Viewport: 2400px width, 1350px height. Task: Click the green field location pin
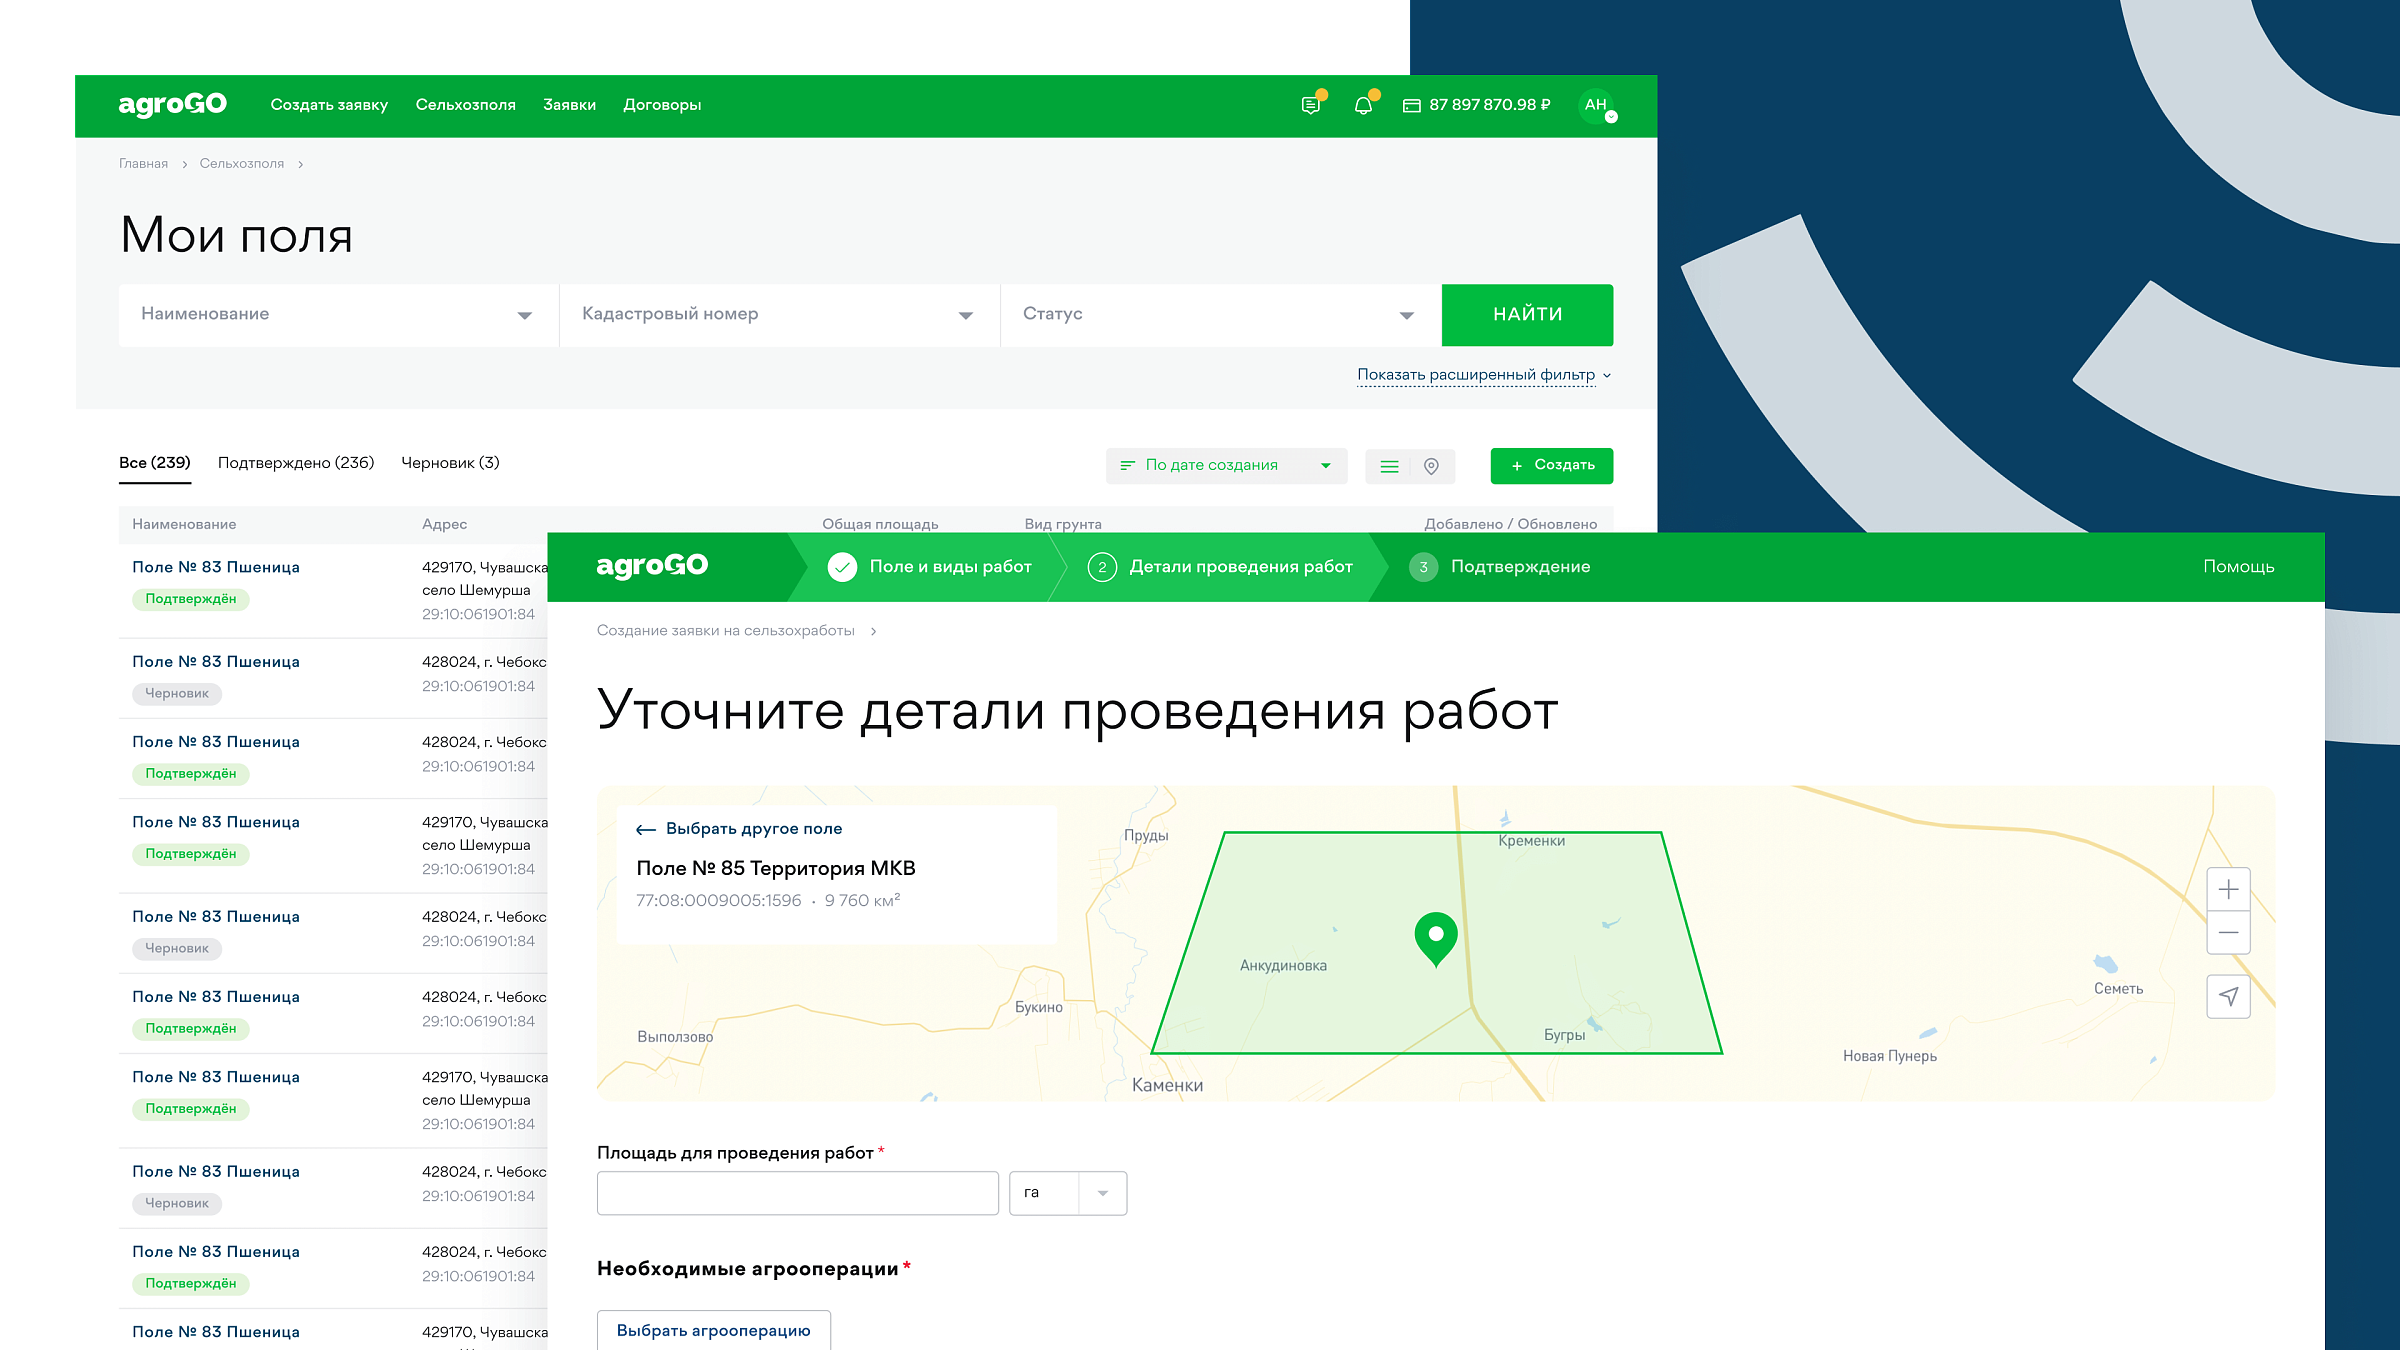point(1436,937)
